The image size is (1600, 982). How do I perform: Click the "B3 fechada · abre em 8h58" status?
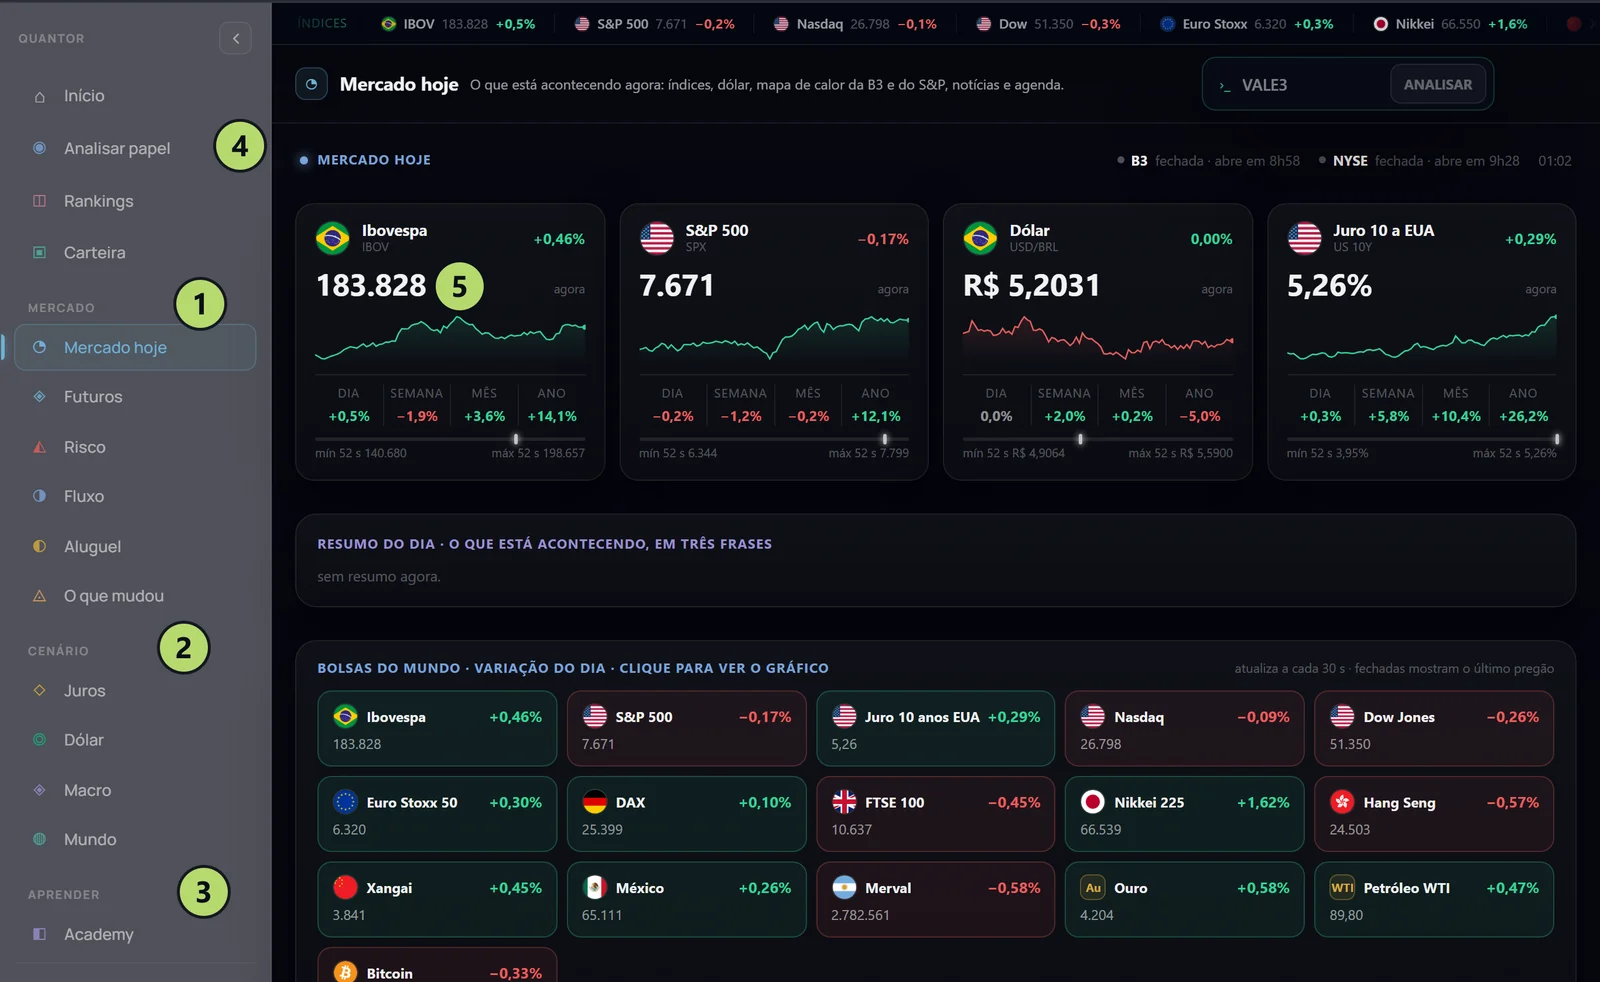tap(1209, 161)
